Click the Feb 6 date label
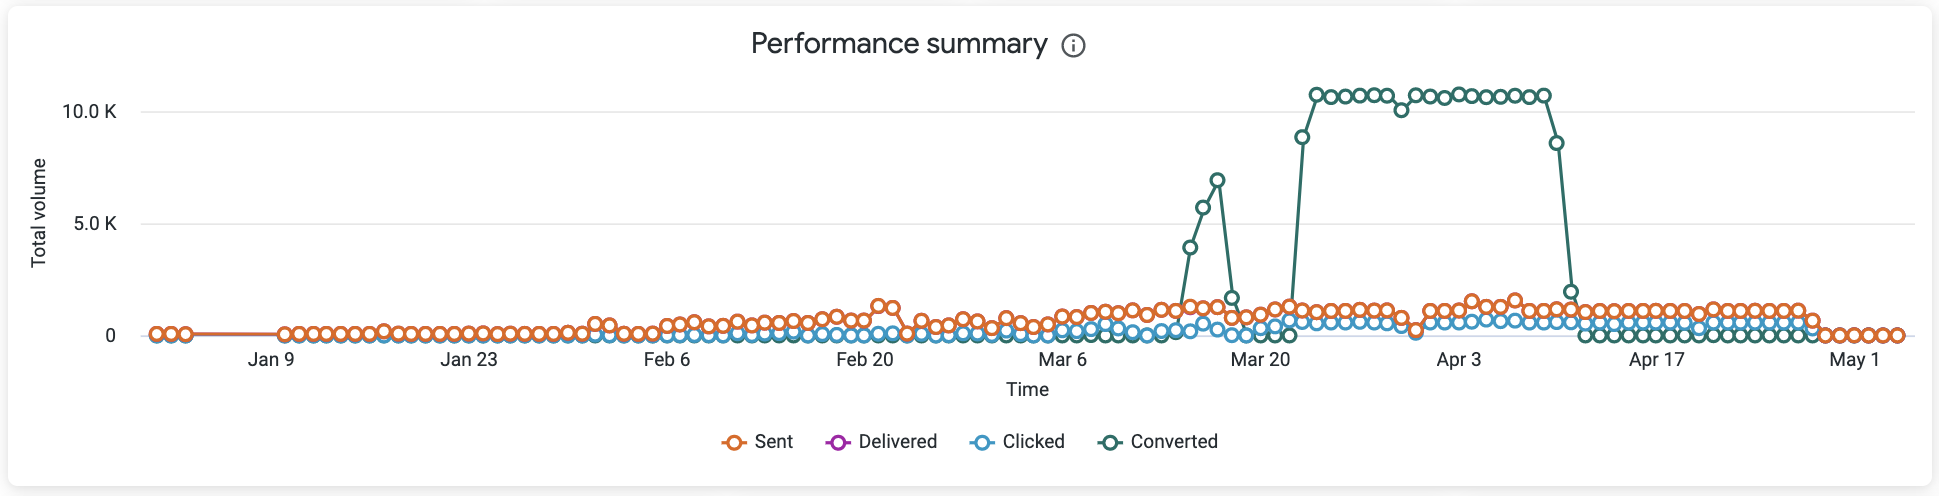This screenshot has height=496, width=1939. pyautogui.click(x=667, y=360)
